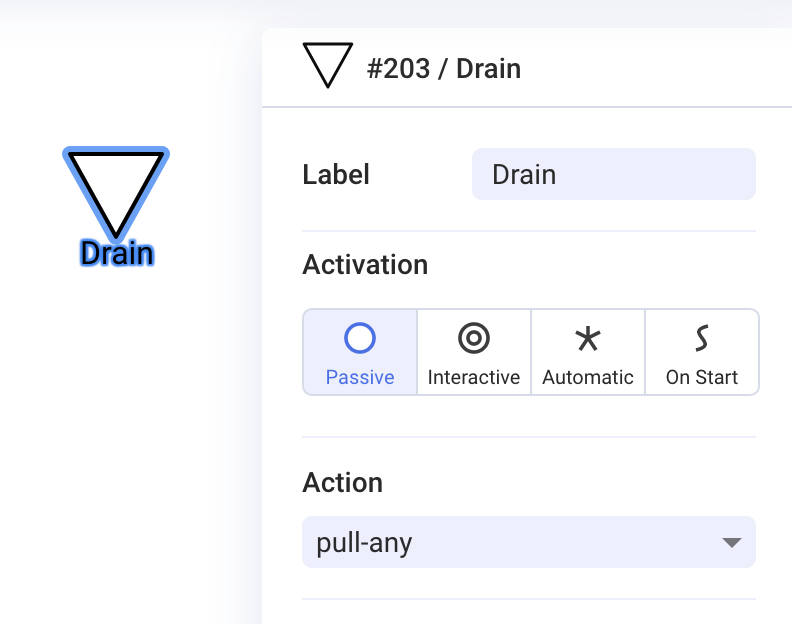Click the blue Drain caption under the node

click(x=117, y=253)
